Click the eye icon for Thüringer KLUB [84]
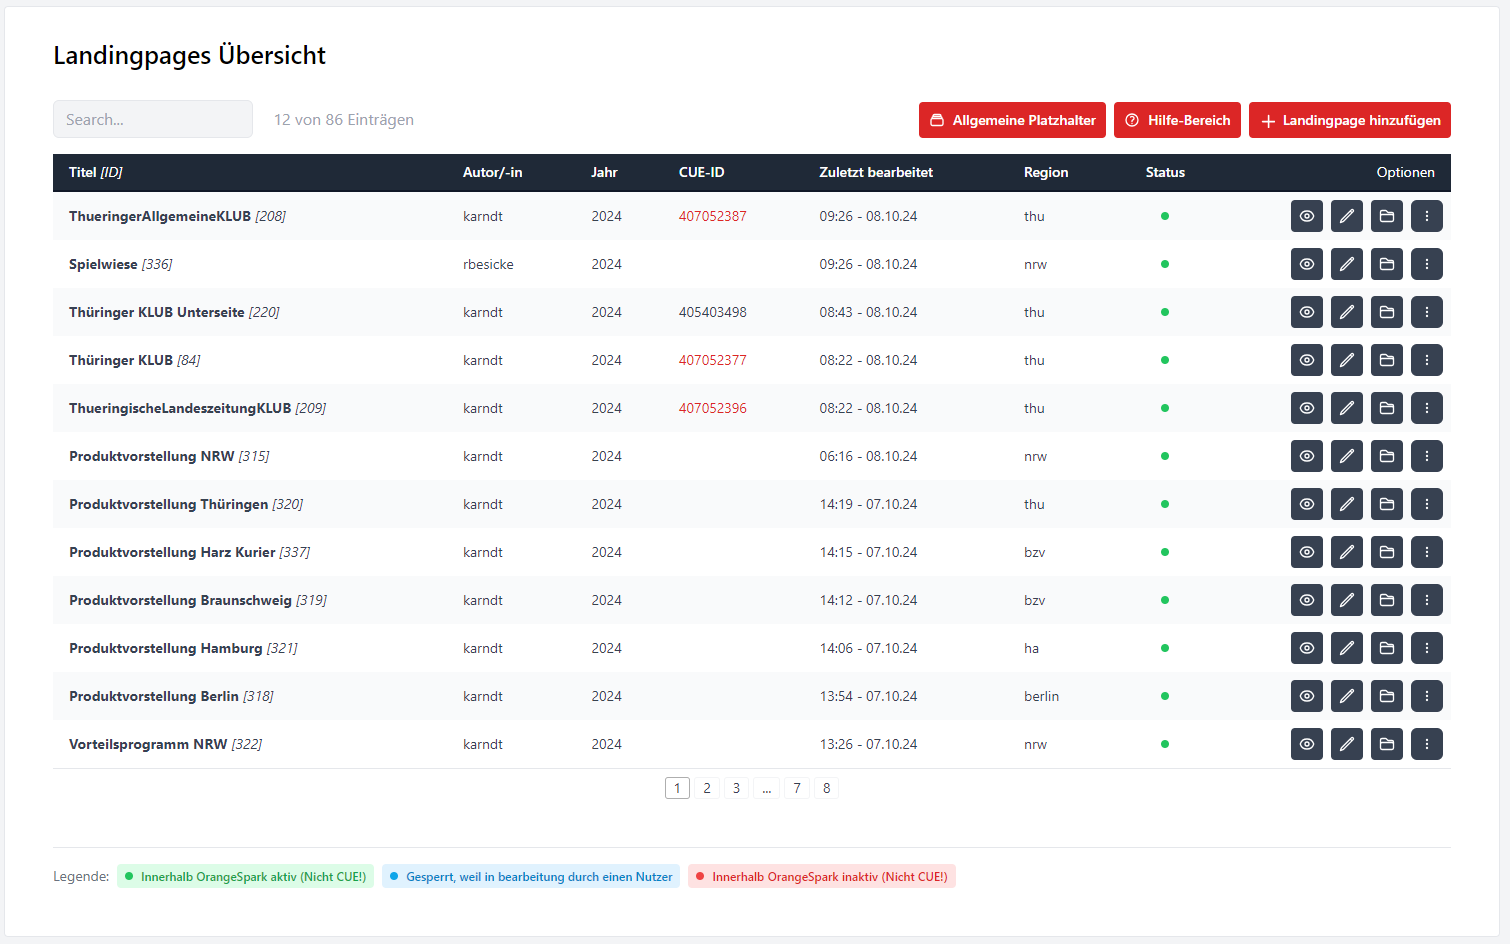 [1306, 360]
